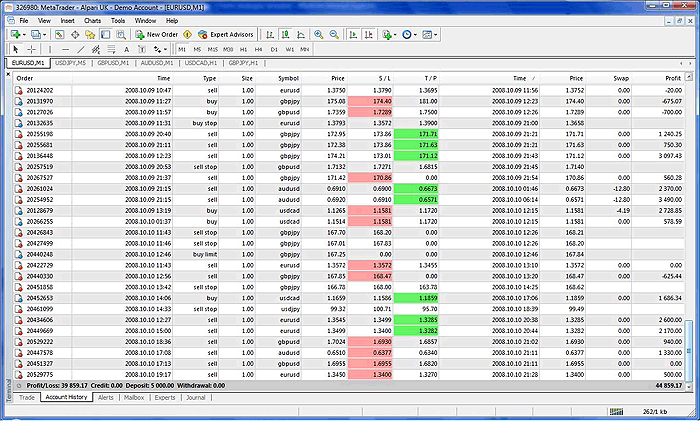Open the File menu
700x421 pixels.
tap(24, 21)
